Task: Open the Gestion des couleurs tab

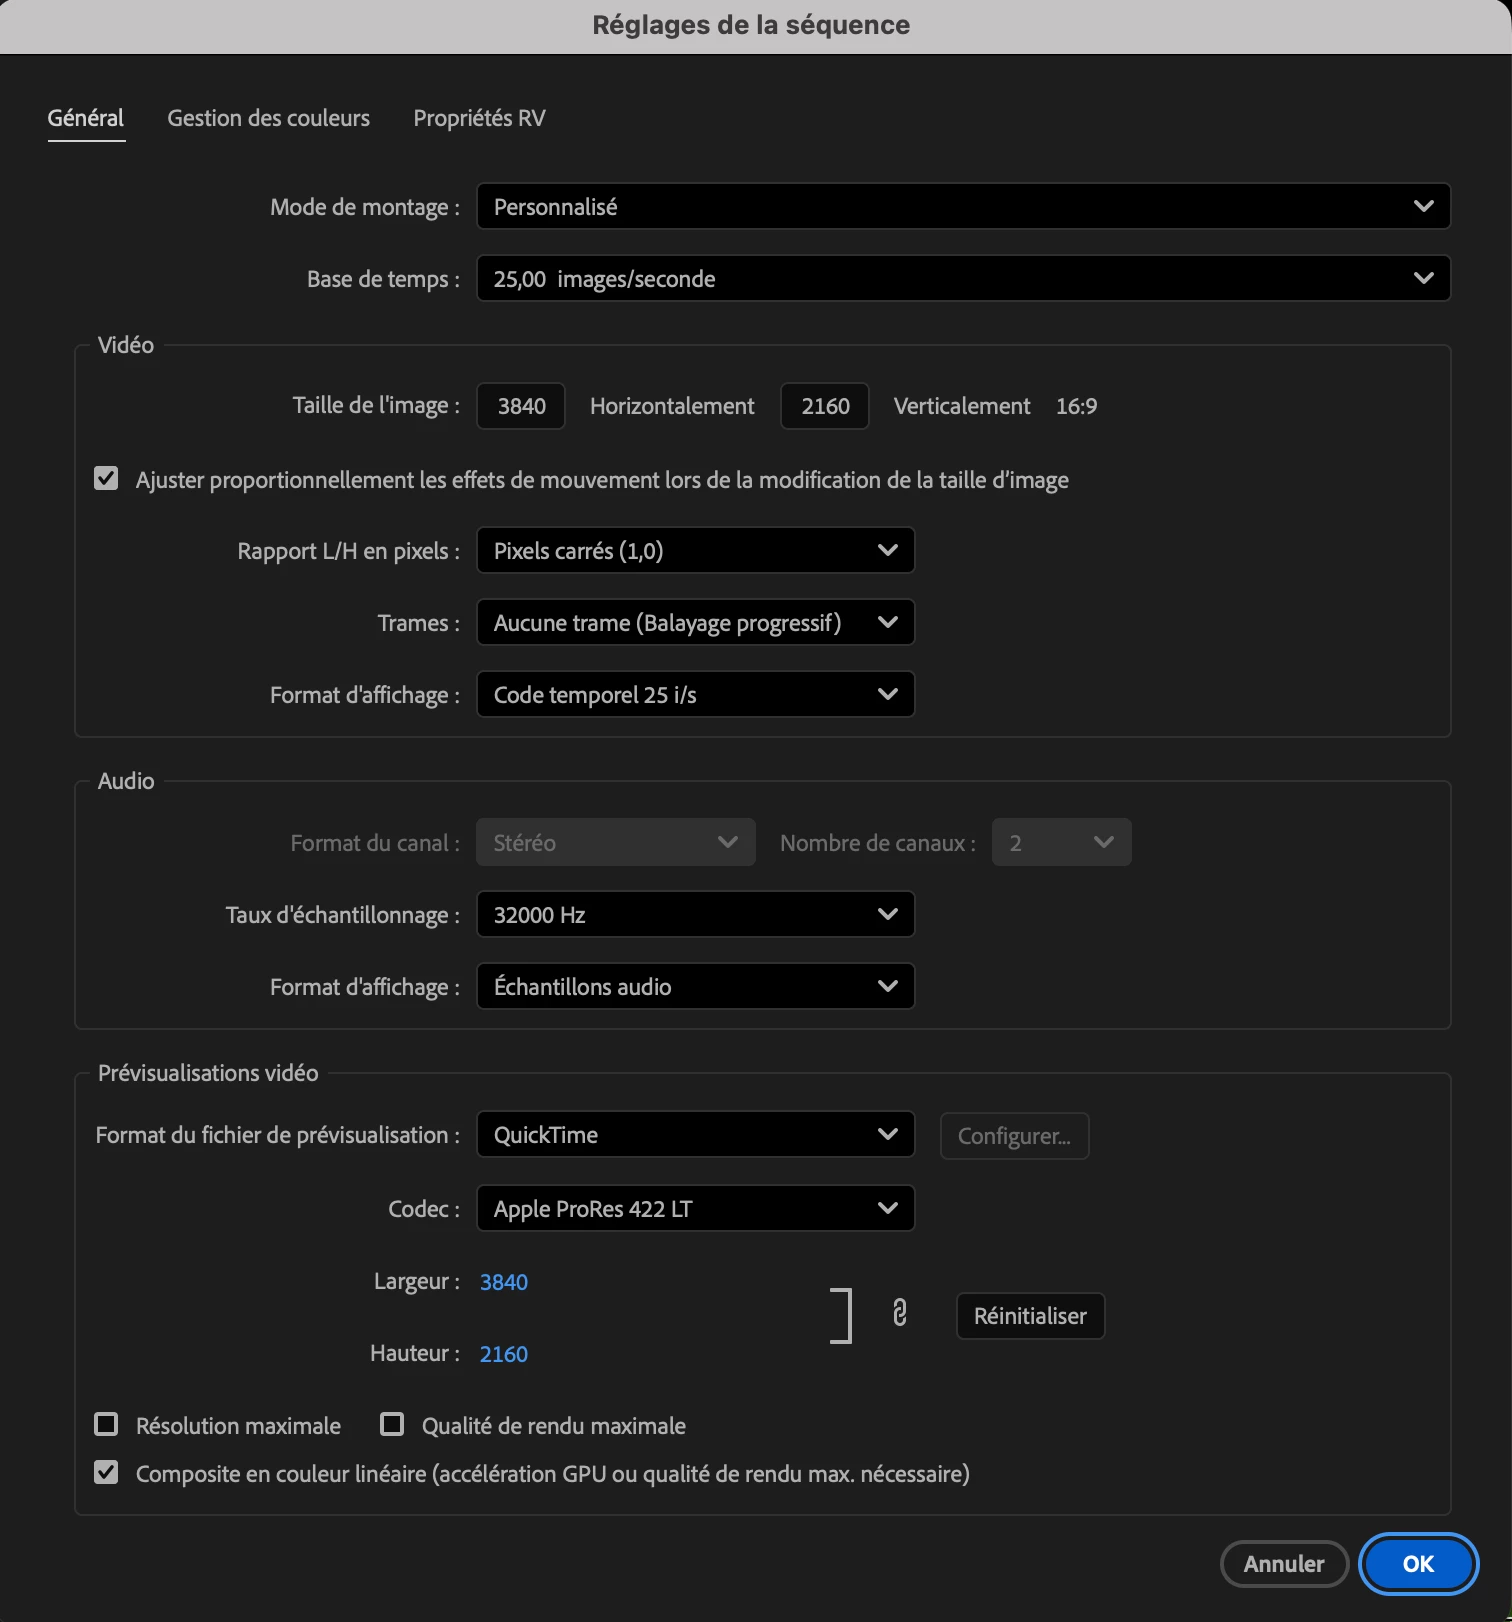Action: (268, 118)
